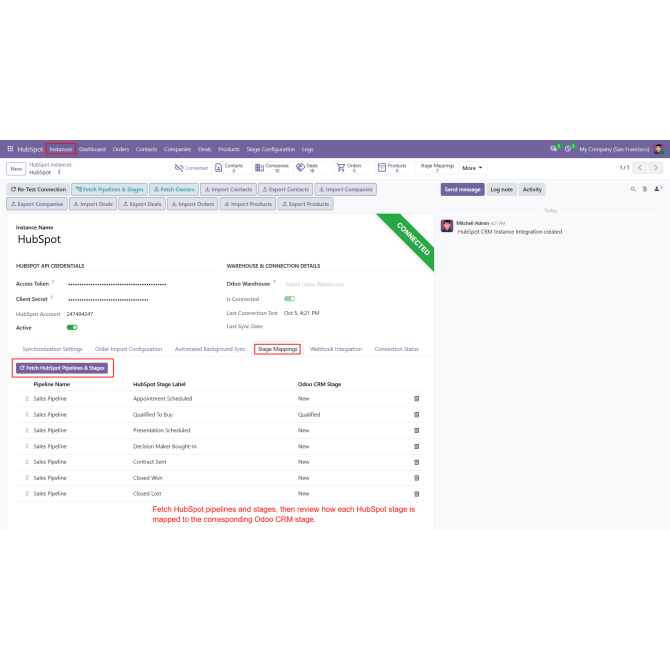Open the user avatar in top bar

point(658,149)
